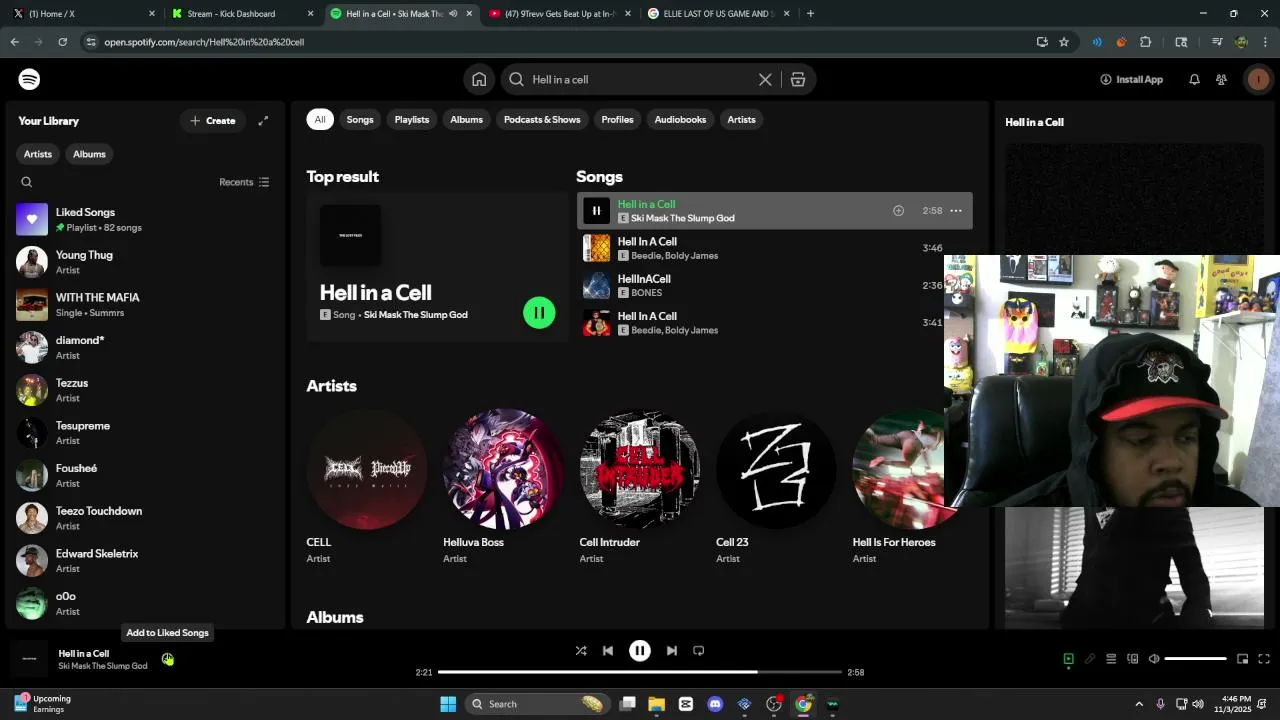Adjust the Spotify volume slider
Screen dimensions: 1280x720
(x=1196, y=659)
